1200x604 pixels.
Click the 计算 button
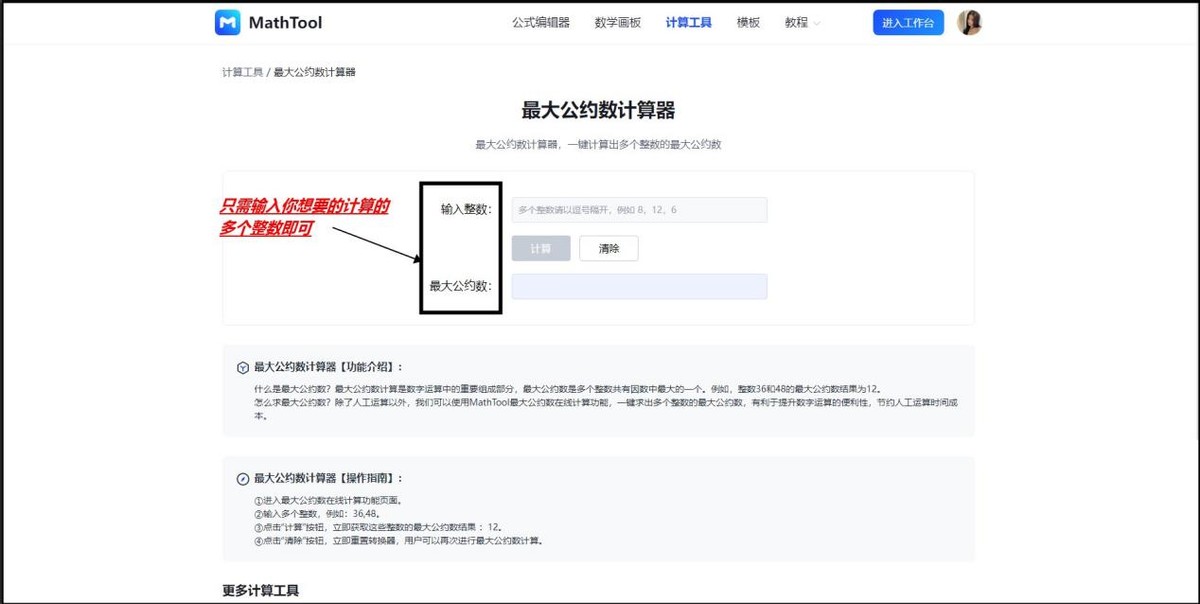[540, 248]
